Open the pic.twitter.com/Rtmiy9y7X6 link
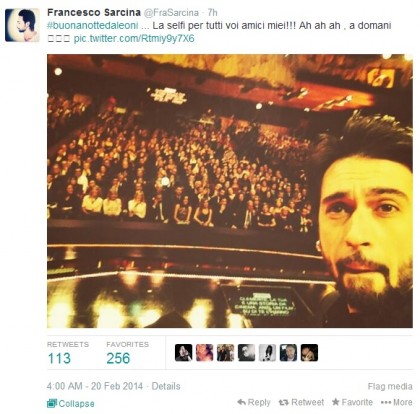The image size is (420, 414). [134, 38]
